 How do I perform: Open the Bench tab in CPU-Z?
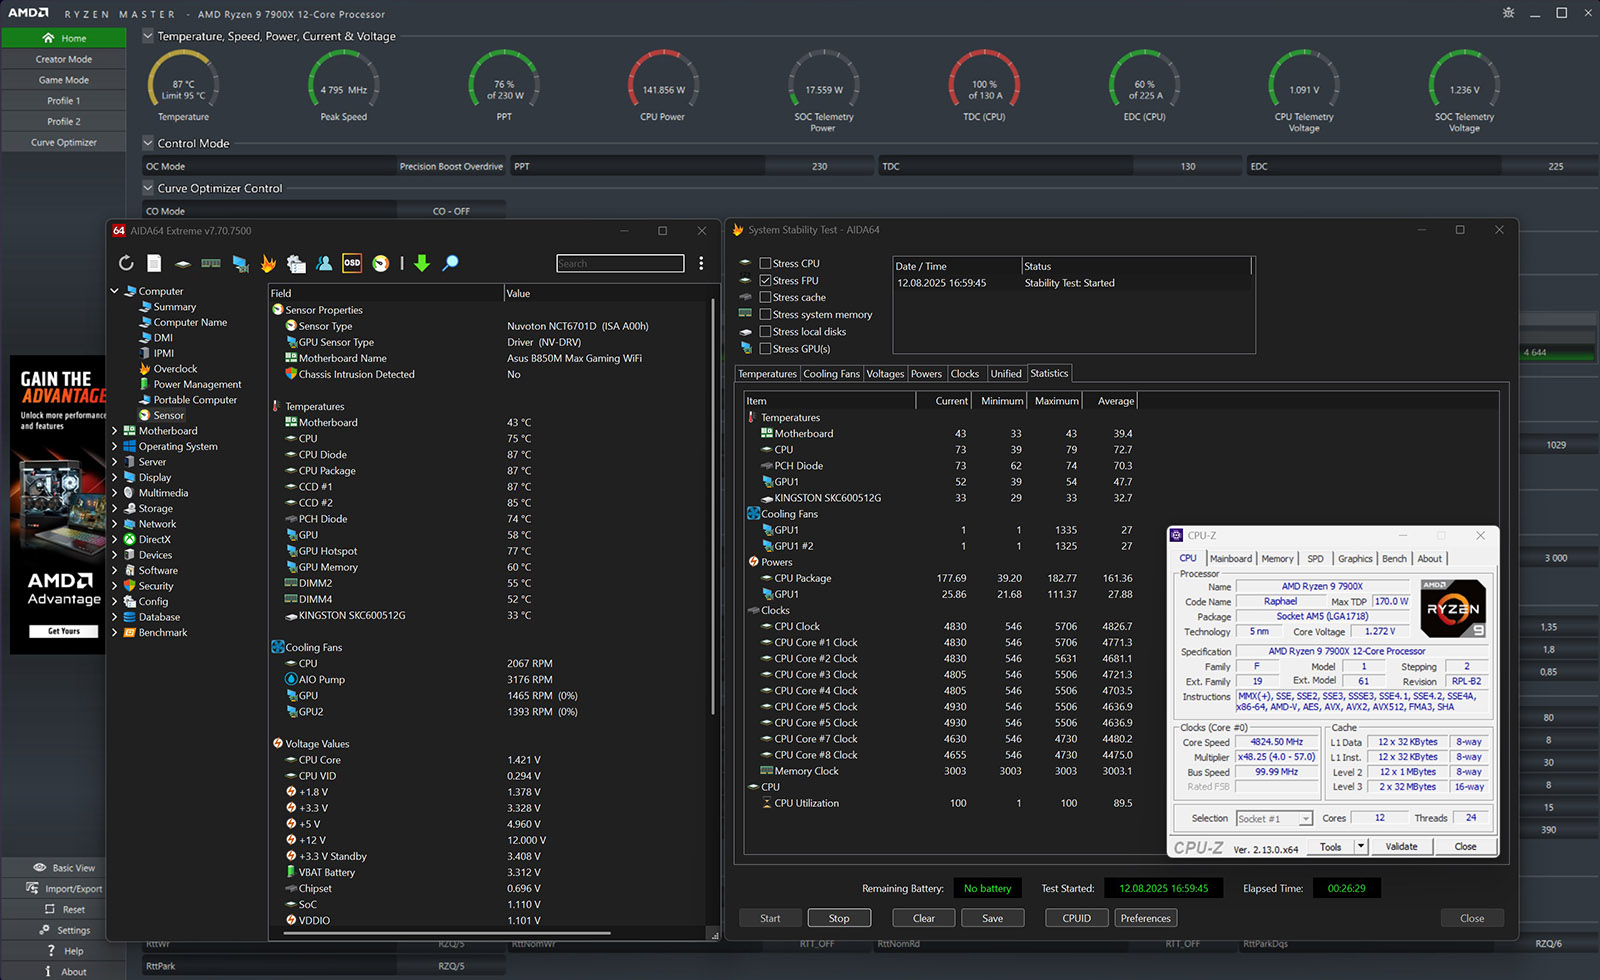click(x=1395, y=559)
